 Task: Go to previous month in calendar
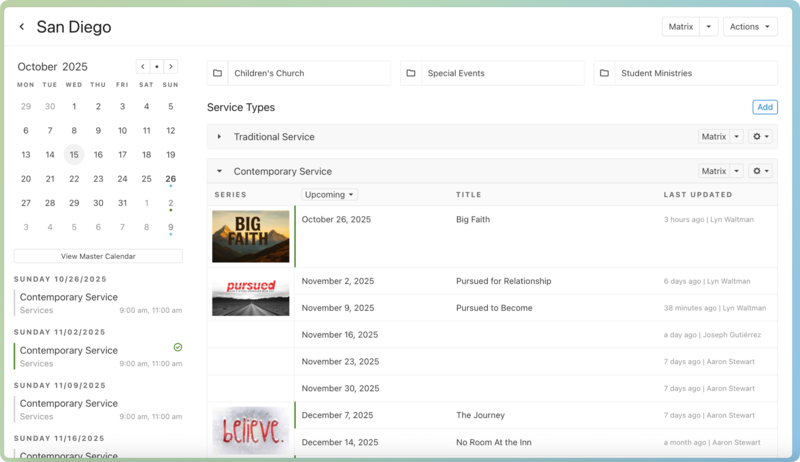click(143, 67)
